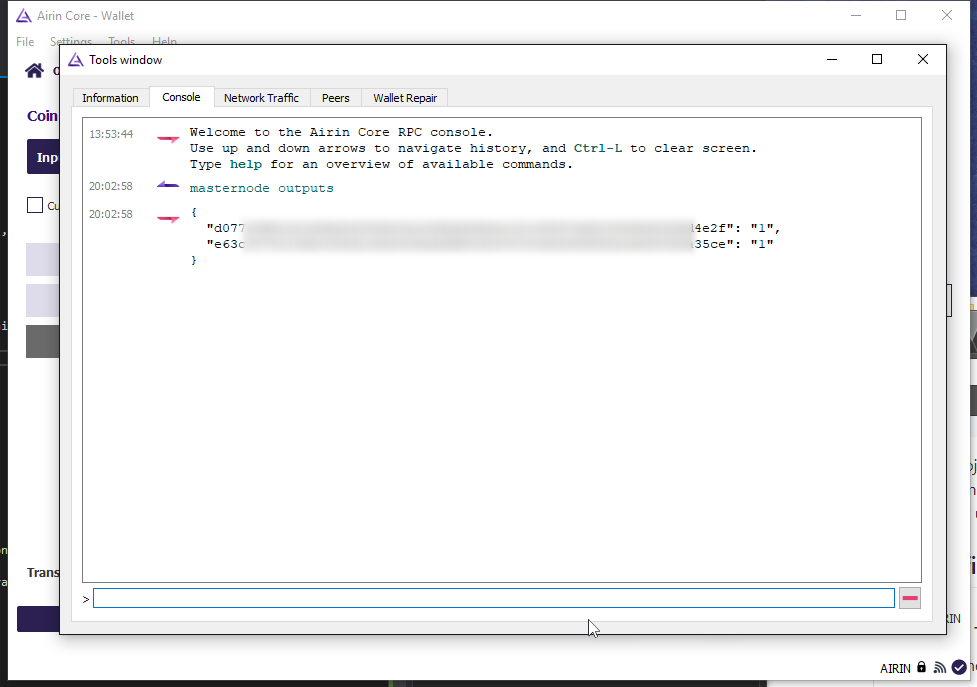977x687 pixels.
Task: Click the Airin logo in Tools window title
Action: coord(76,60)
